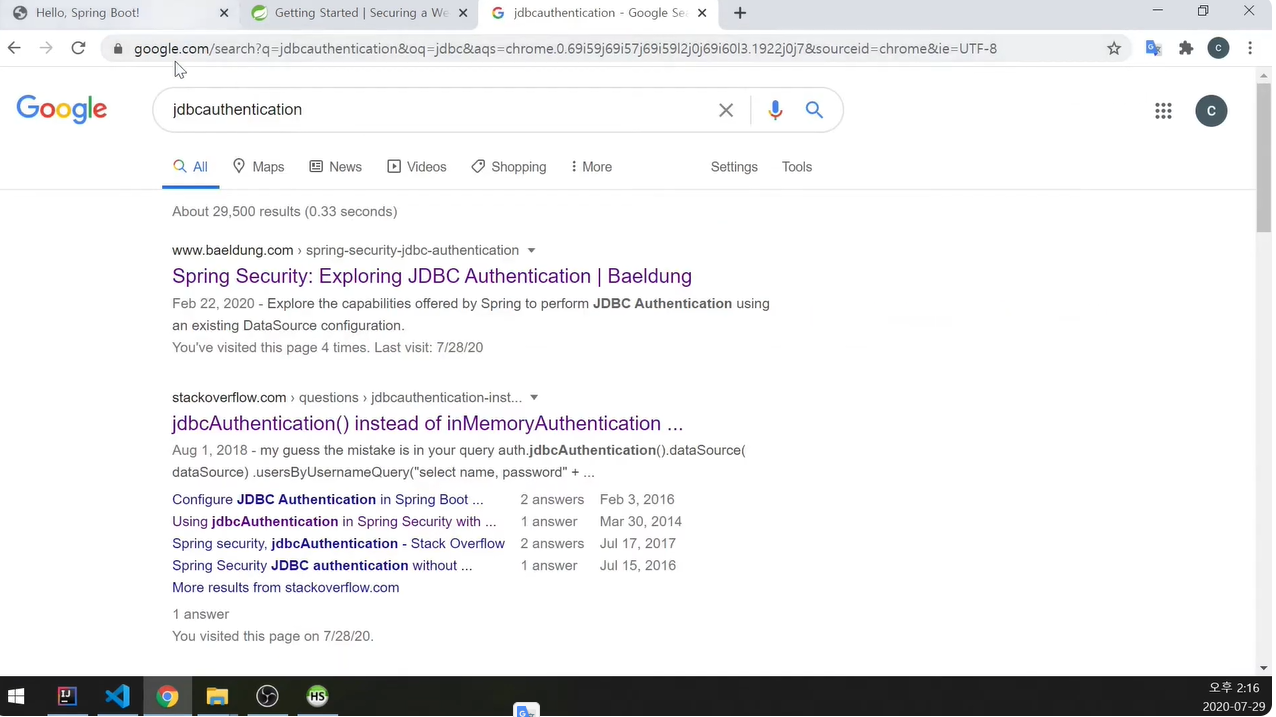Expand the More search categories

tap(591, 167)
